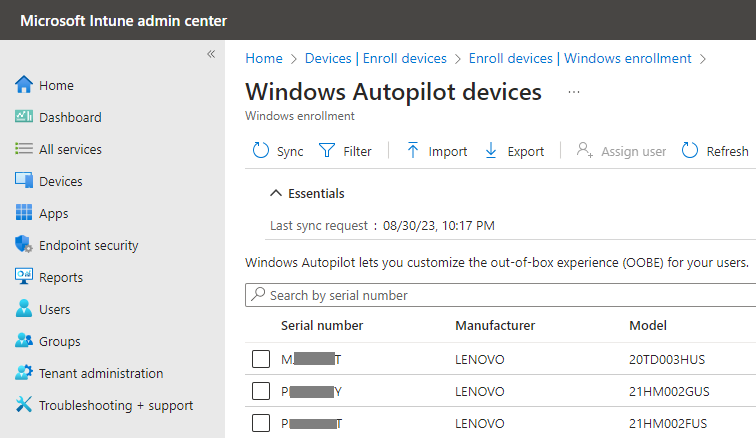Click LENOVO in the 21HM002FUS row
Image resolution: width=756 pixels, height=438 pixels.
pos(479,424)
